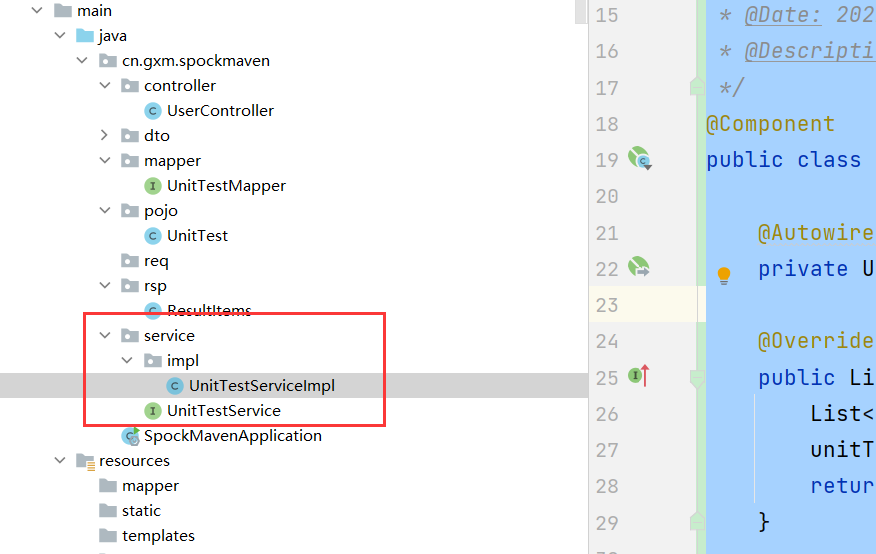Click the Spring bean gutter icon on line 19
The height and width of the screenshot is (554, 876).
click(x=639, y=158)
